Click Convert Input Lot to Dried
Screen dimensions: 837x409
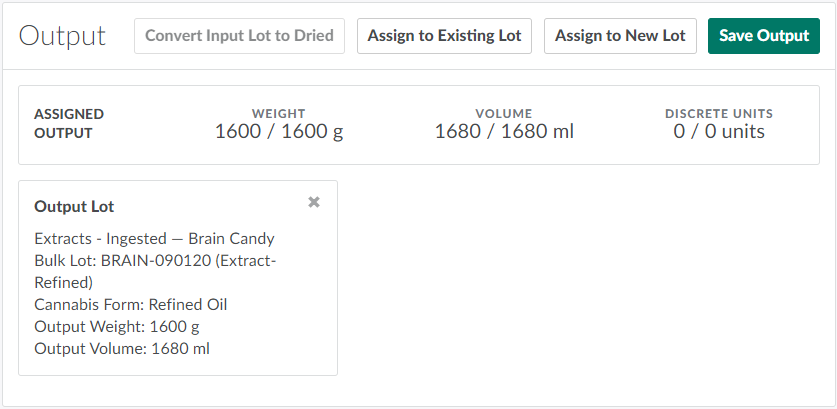tap(240, 36)
